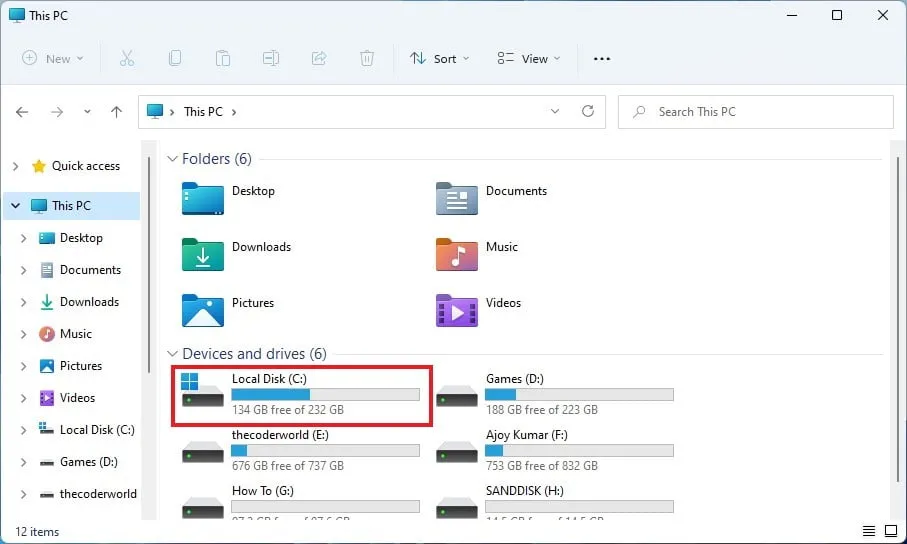Click the Paste clipboard icon
907x544 pixels.
tap(223, 59)
